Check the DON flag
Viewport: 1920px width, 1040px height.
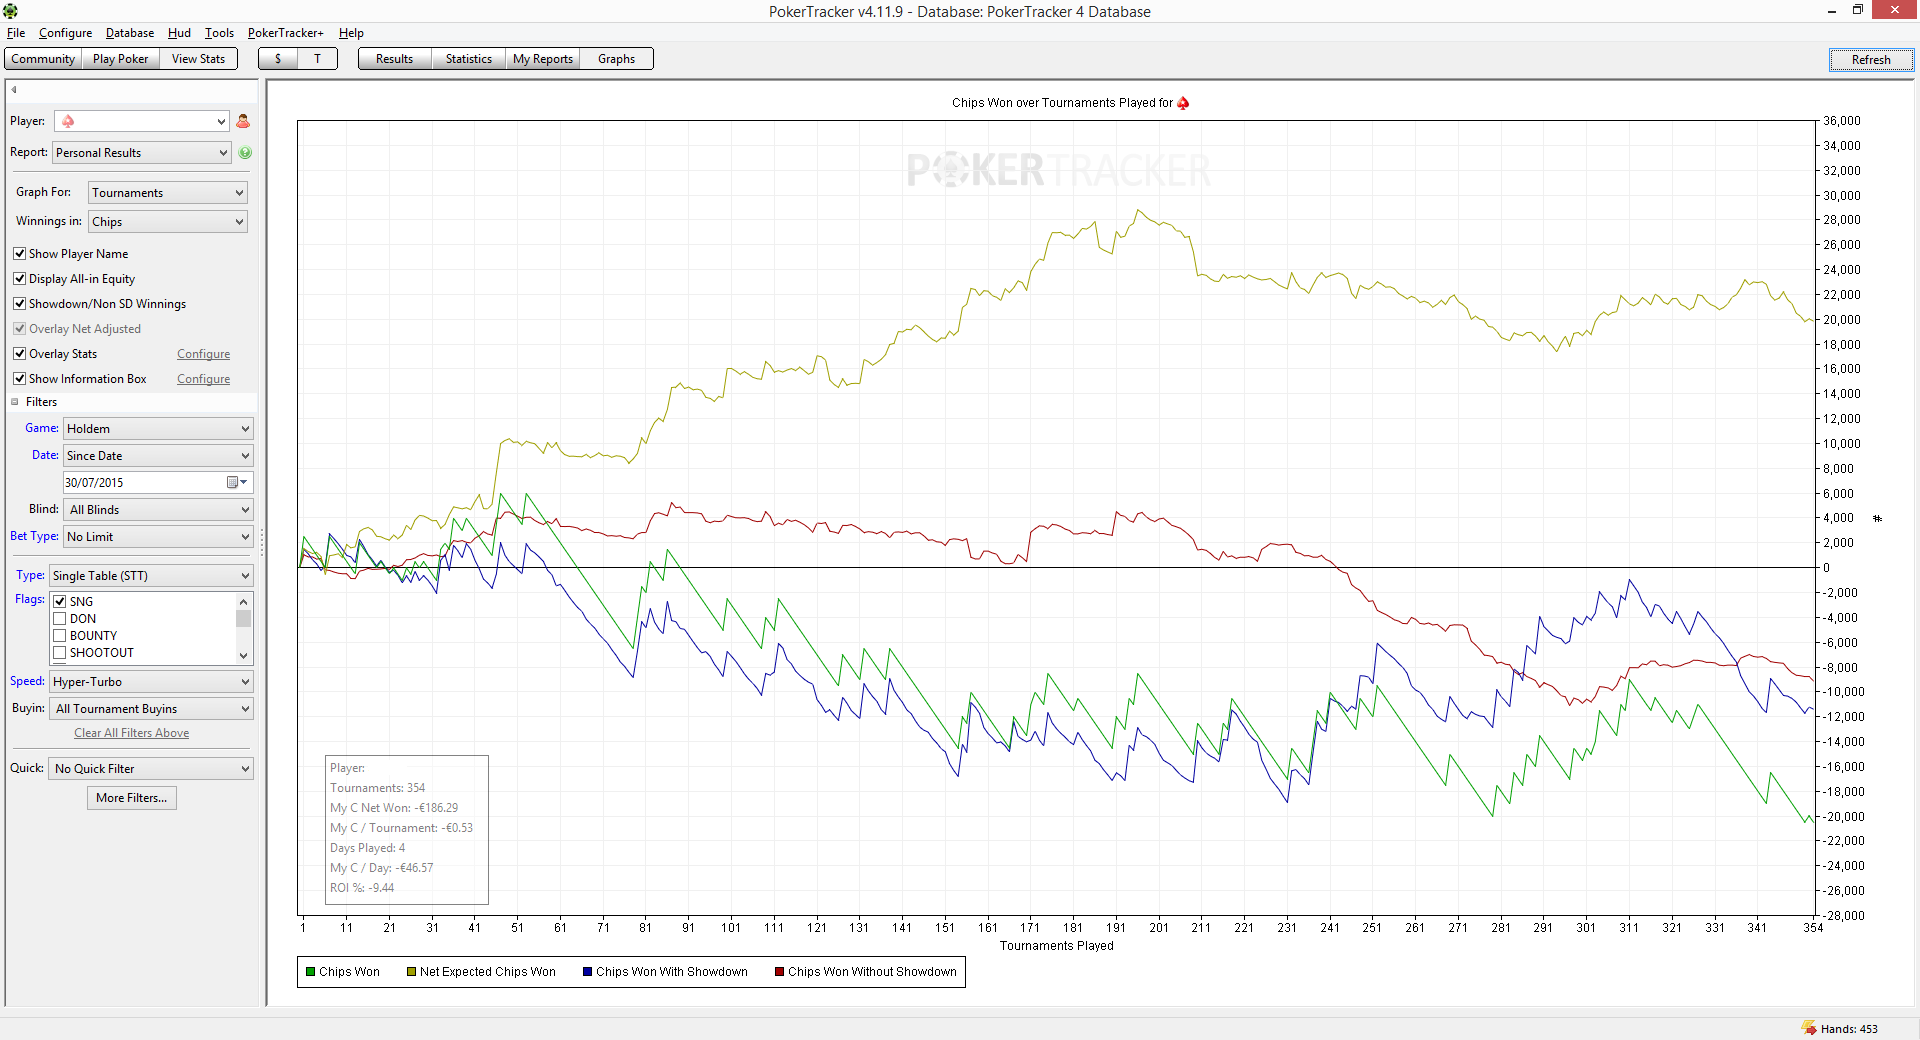click(60, 619)
